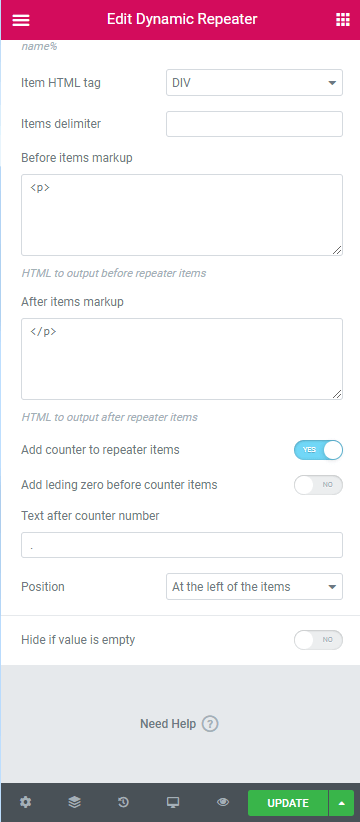The width and height of the screenshot is (360, 822).
Task: Open the hamburger menu icon
Action: [x=21, y=20]
